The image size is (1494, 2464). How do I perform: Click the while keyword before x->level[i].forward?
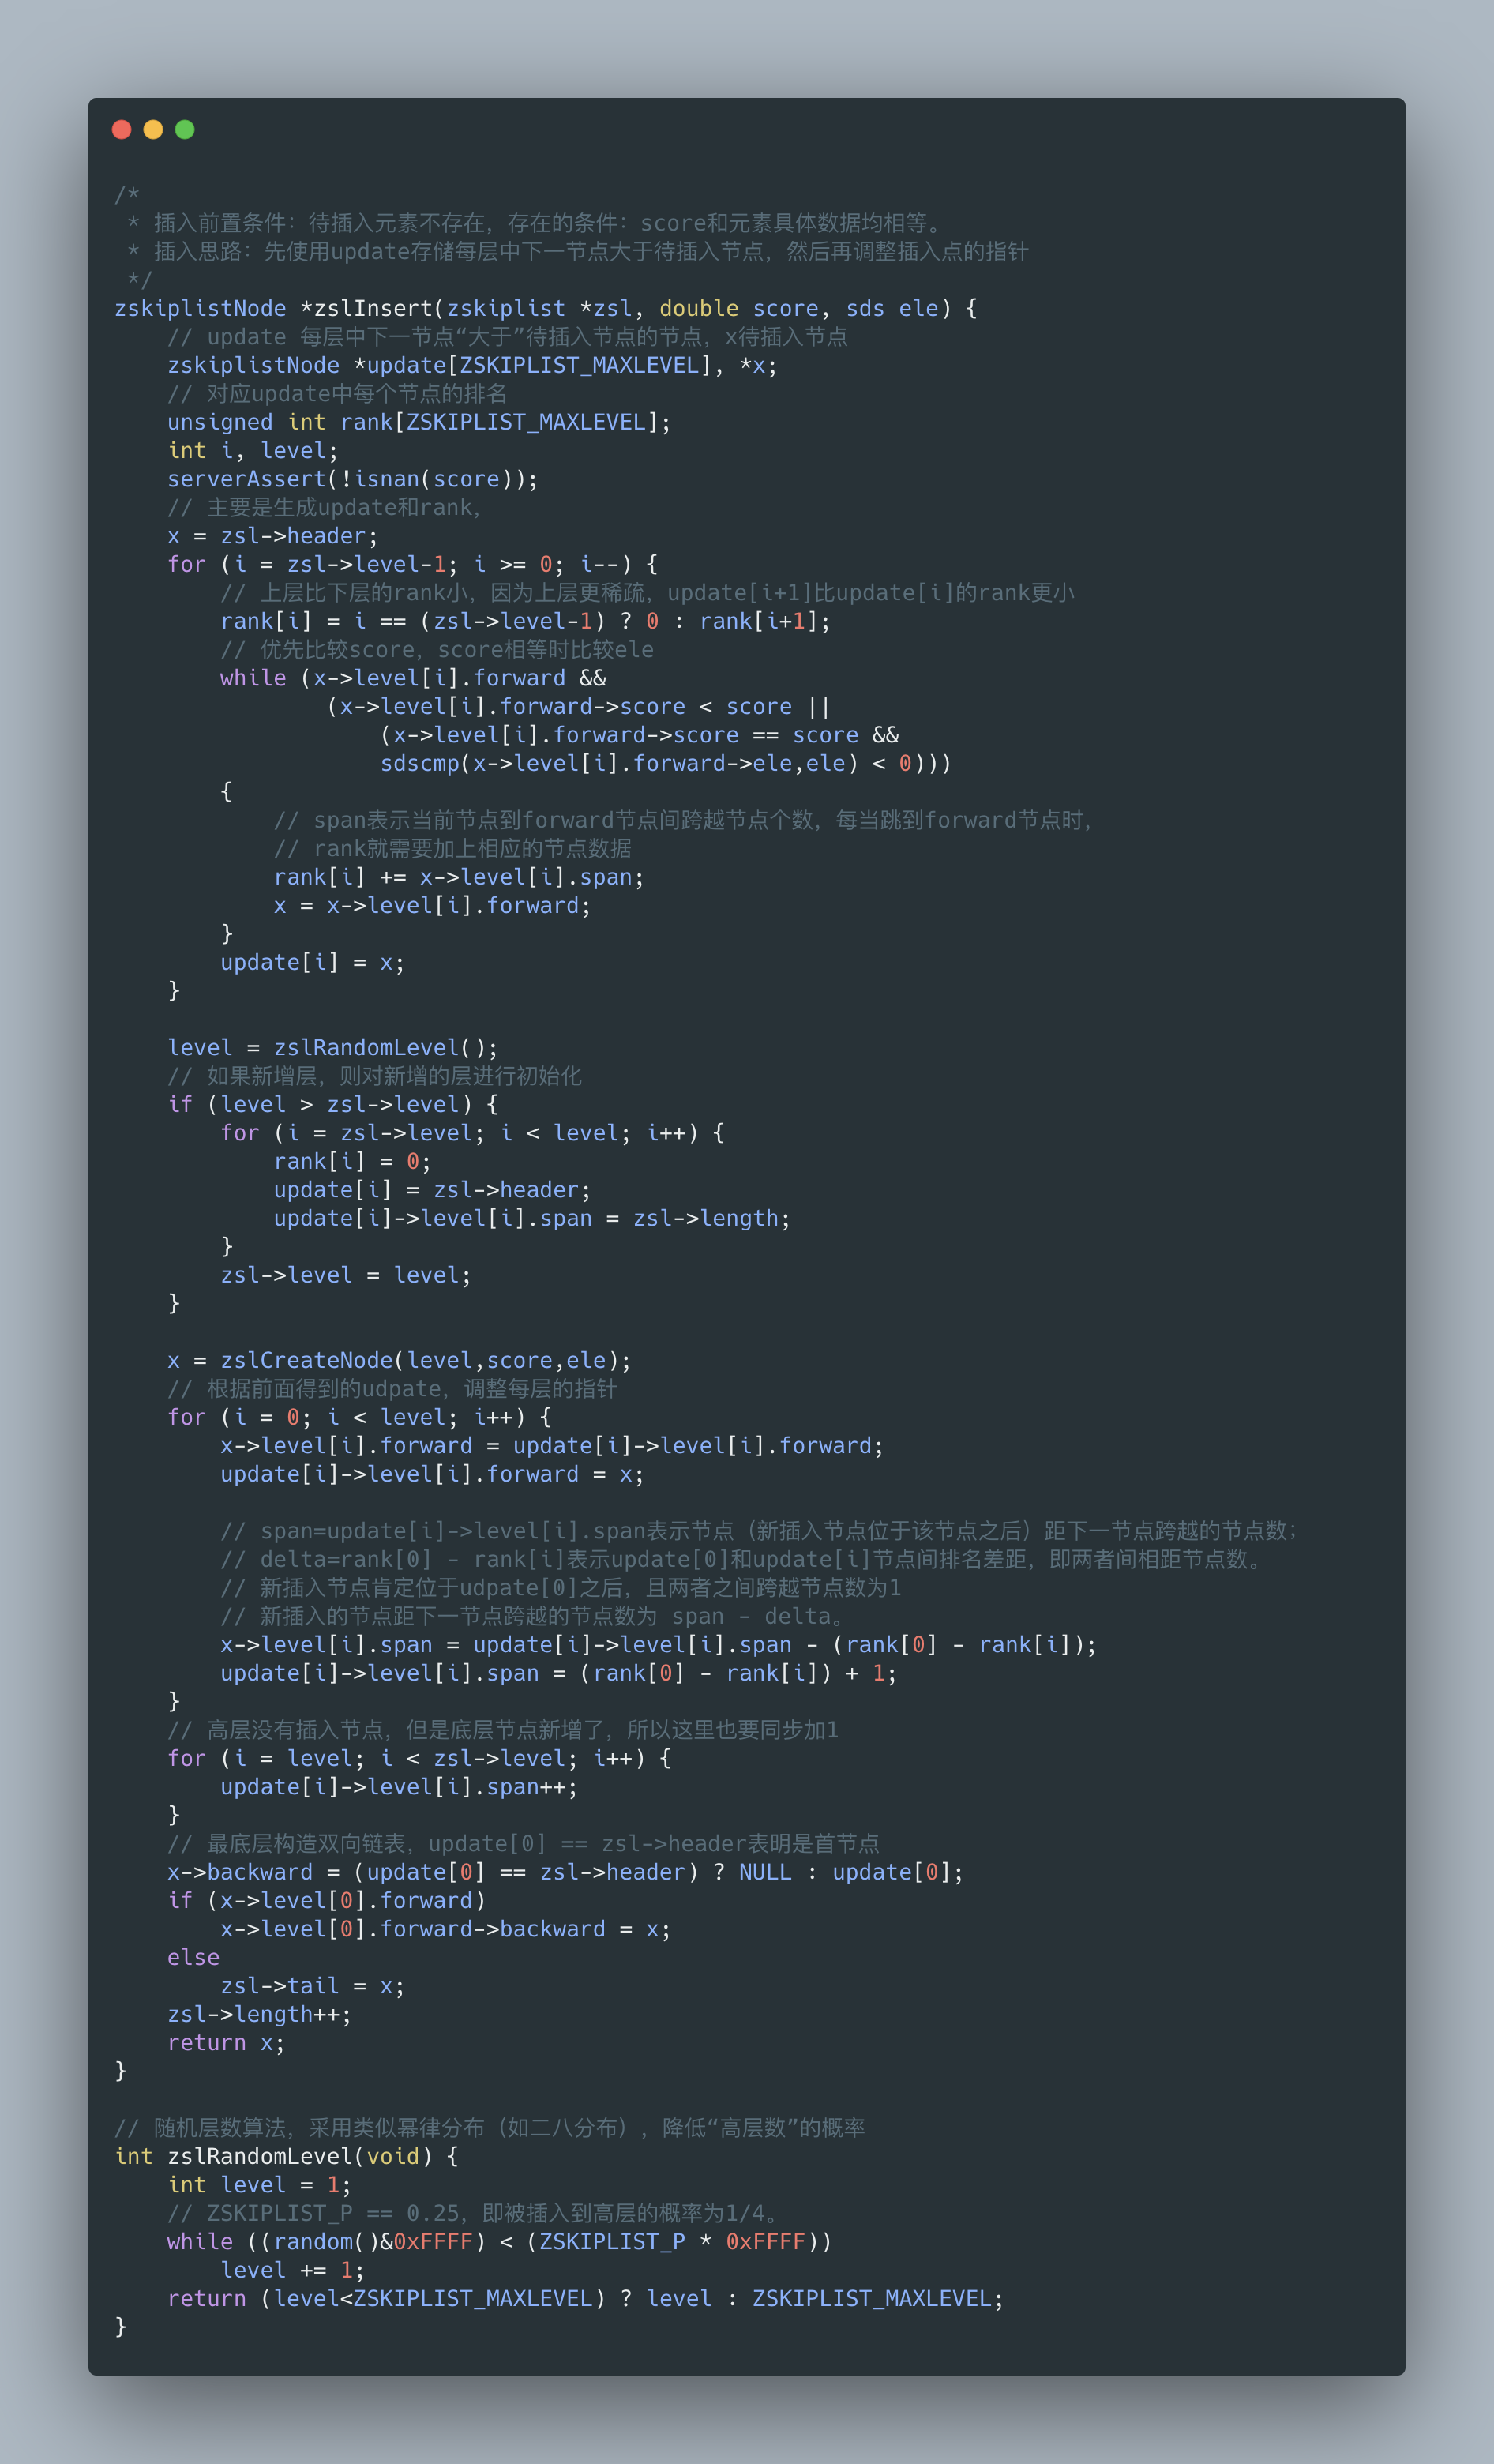(x=253, y=678)
